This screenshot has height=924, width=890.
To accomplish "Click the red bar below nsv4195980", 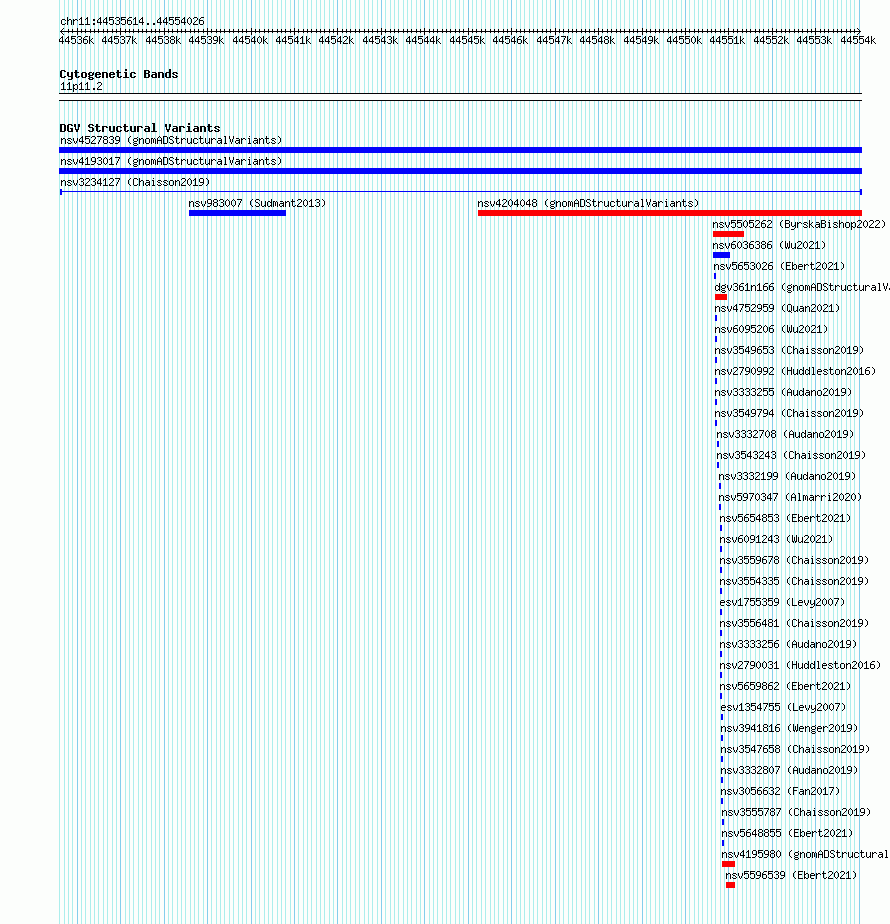I will click(729, 864).
